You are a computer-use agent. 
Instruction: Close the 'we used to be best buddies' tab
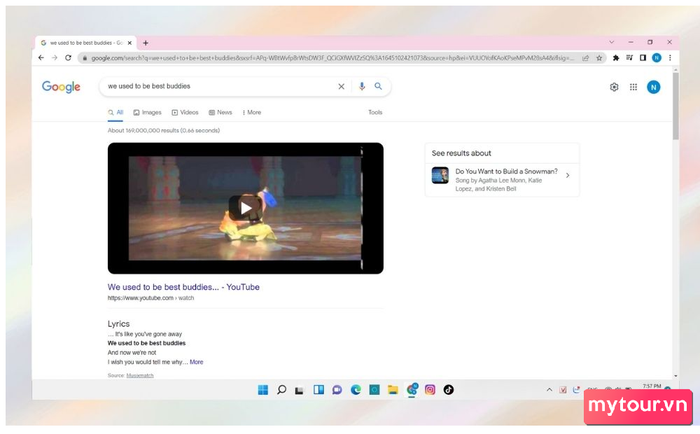pyautogui.click(x=129, y=43)
